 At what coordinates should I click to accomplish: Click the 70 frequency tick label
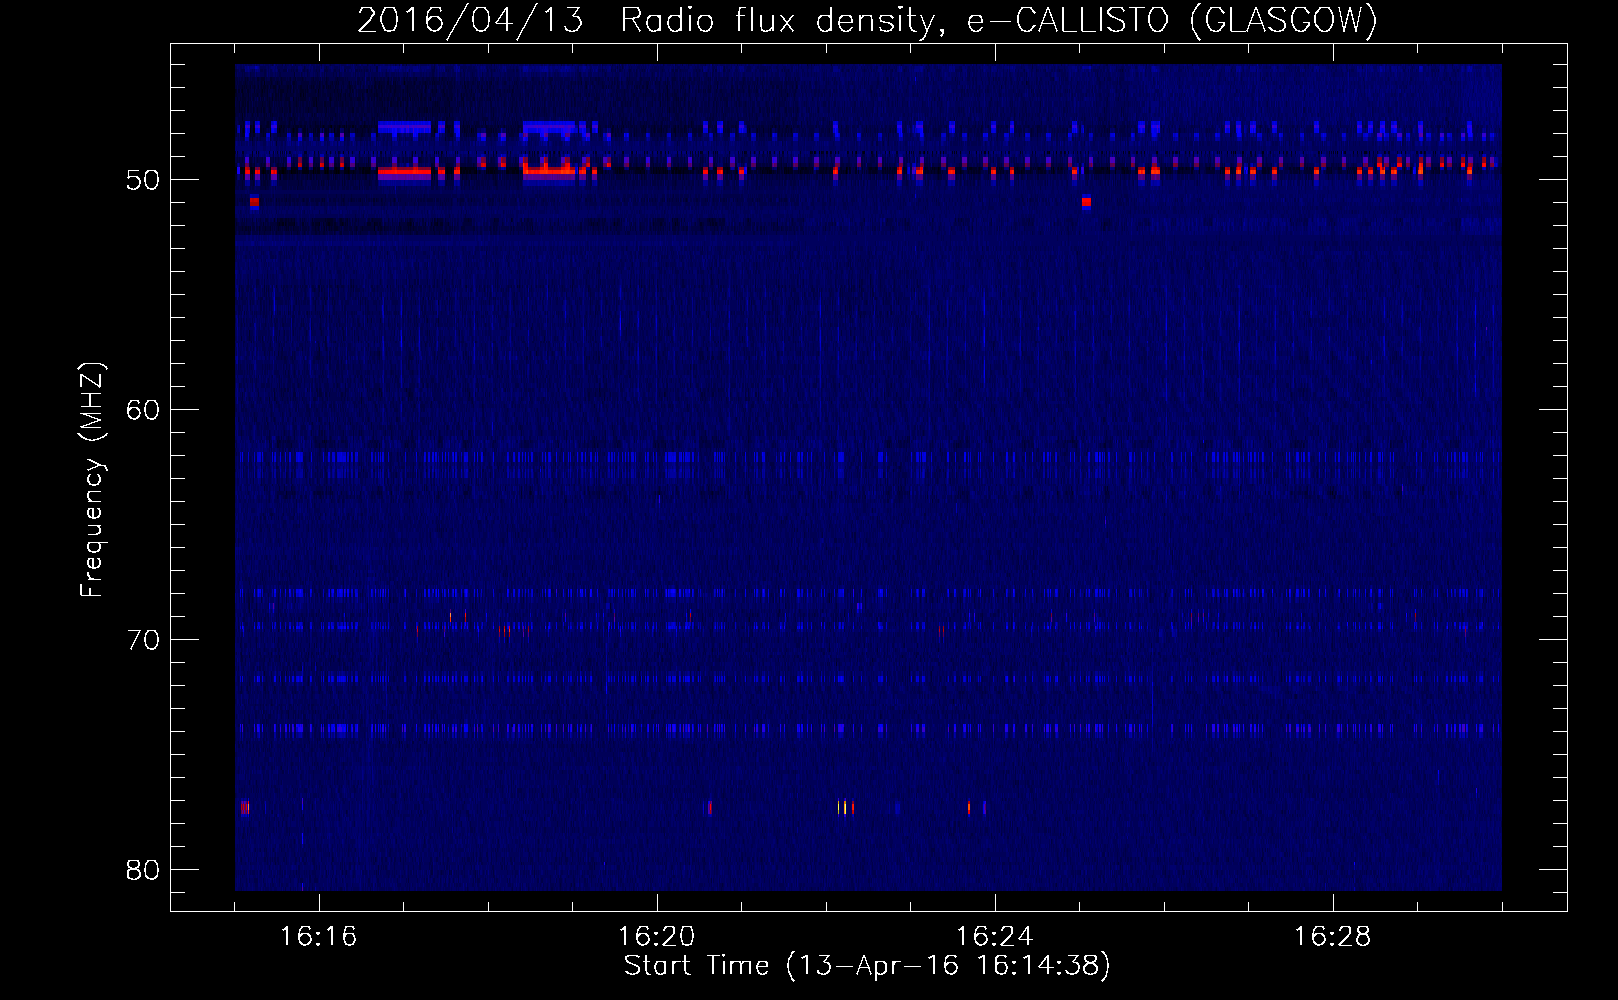(x=144, y=640)
